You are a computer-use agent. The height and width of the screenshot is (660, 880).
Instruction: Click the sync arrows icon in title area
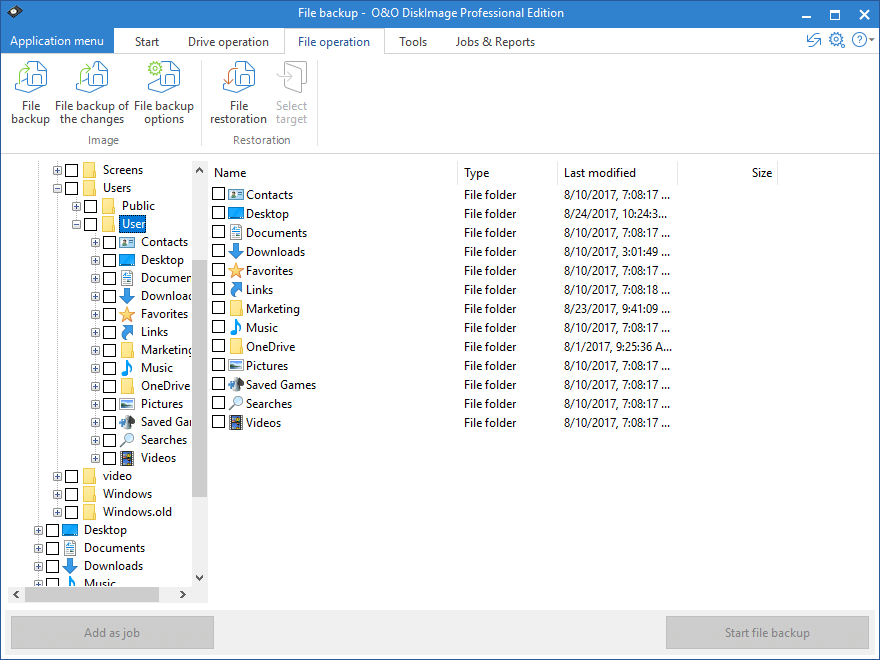[x=814, y=41]
